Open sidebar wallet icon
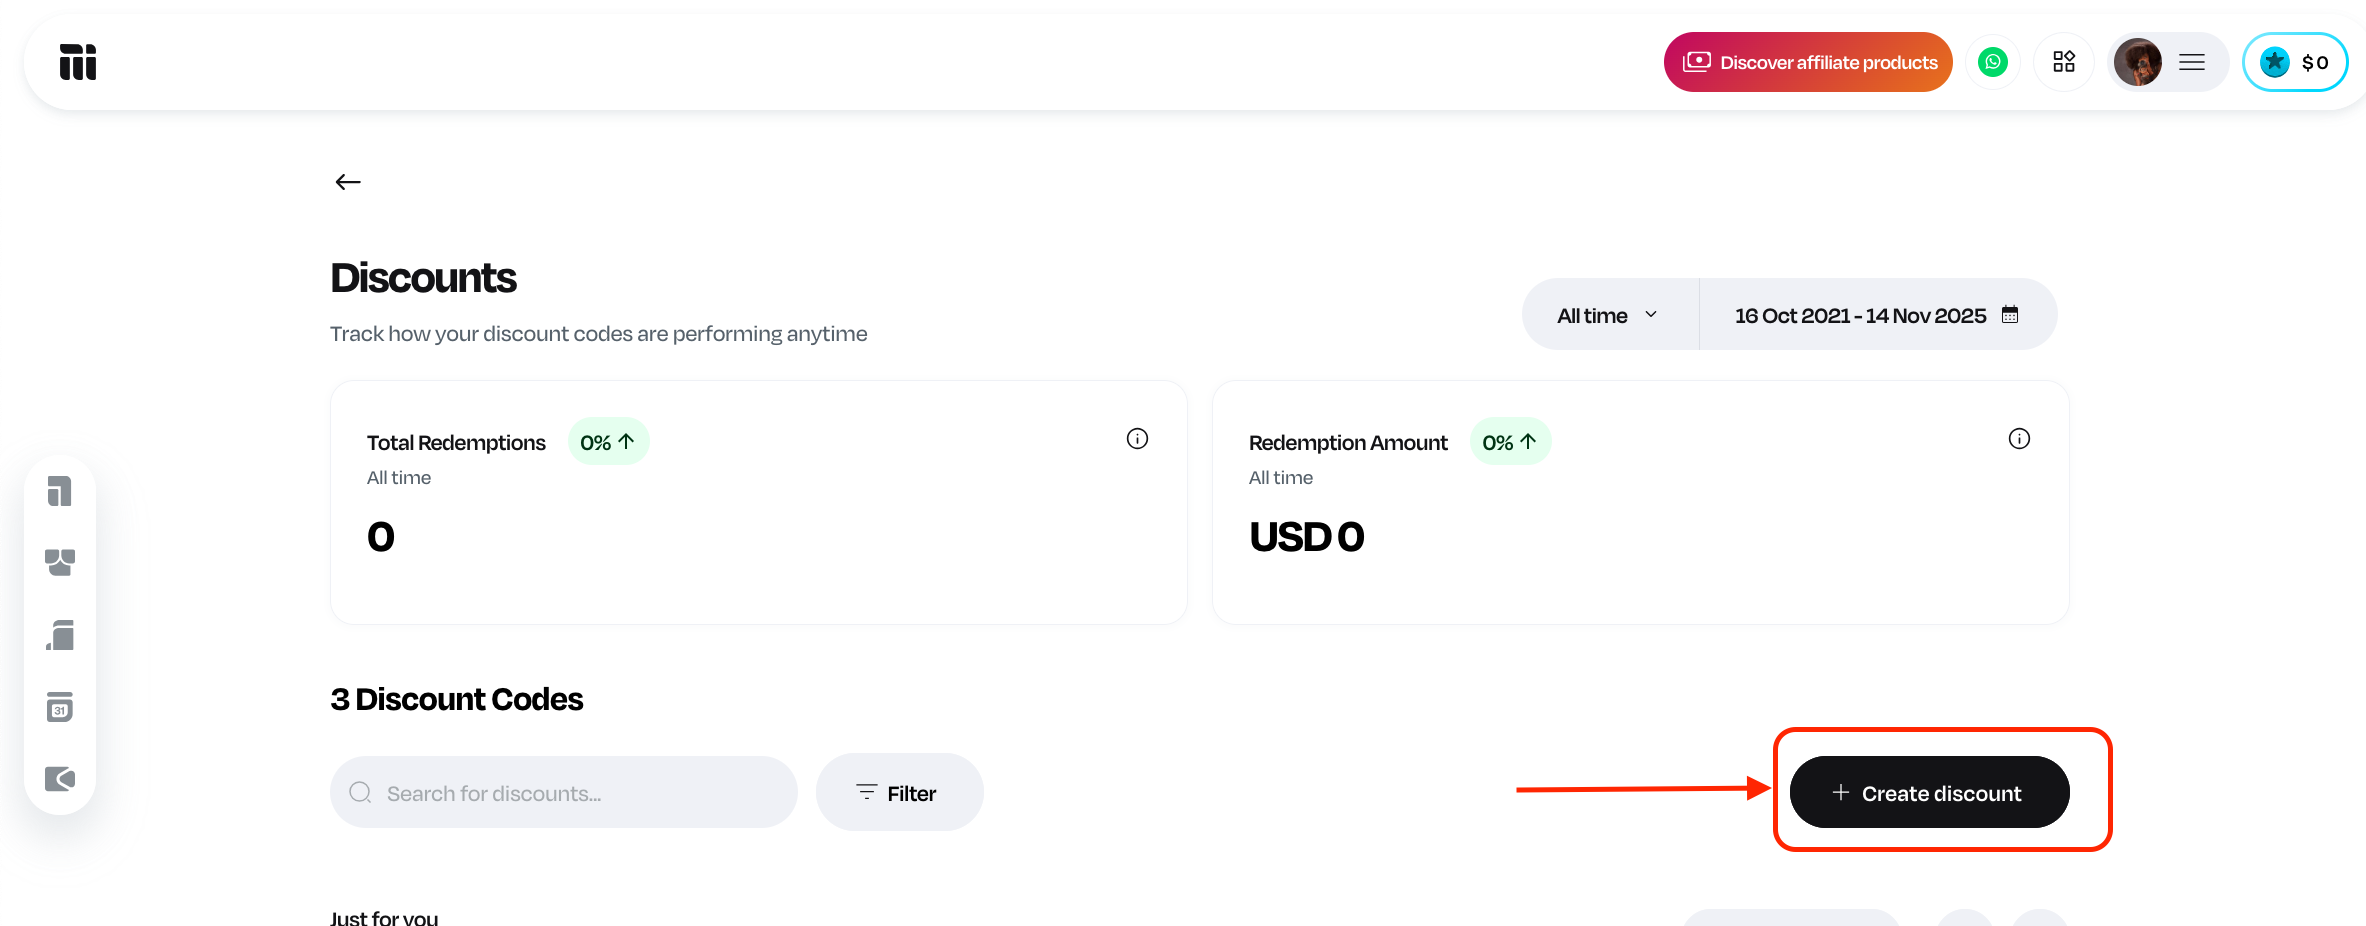2366x926 pixels. (x=60, y=778)
